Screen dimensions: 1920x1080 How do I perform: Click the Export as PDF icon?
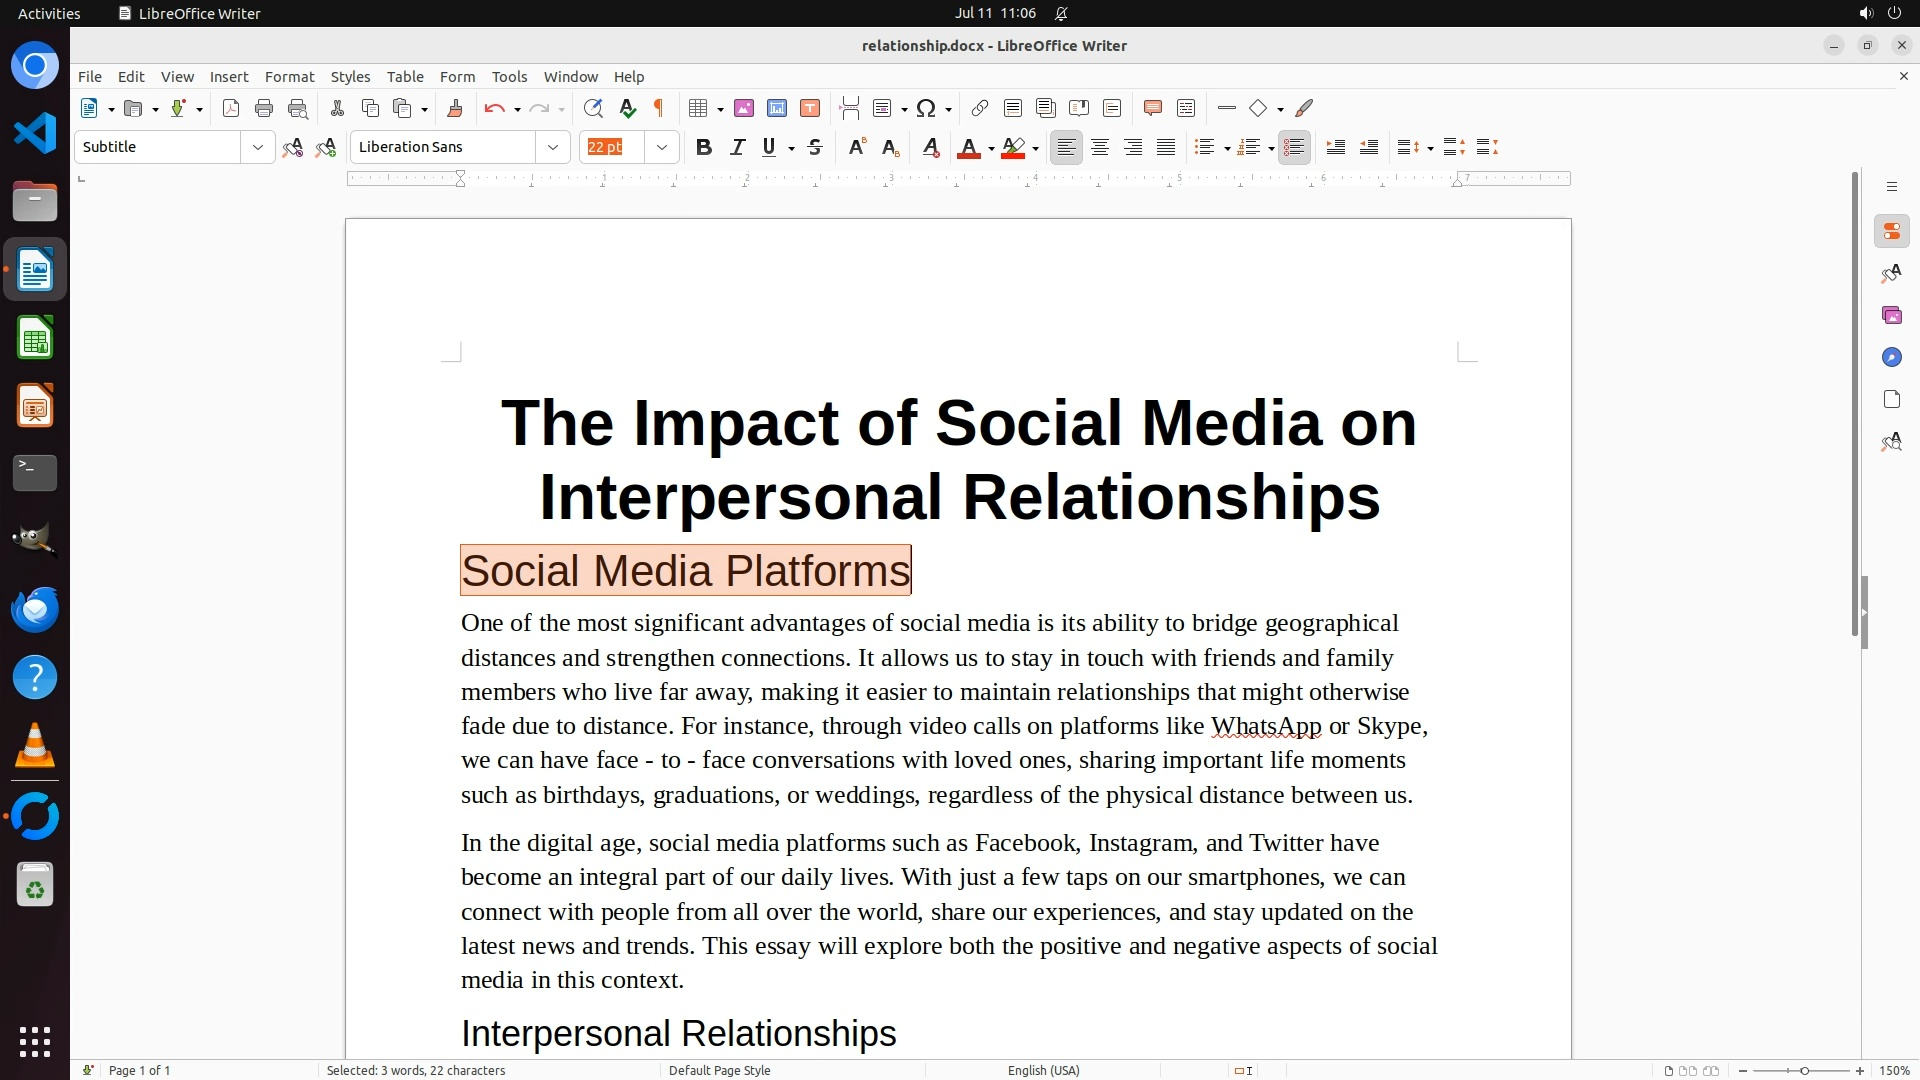pyautogui.click(x=231, y=109)
